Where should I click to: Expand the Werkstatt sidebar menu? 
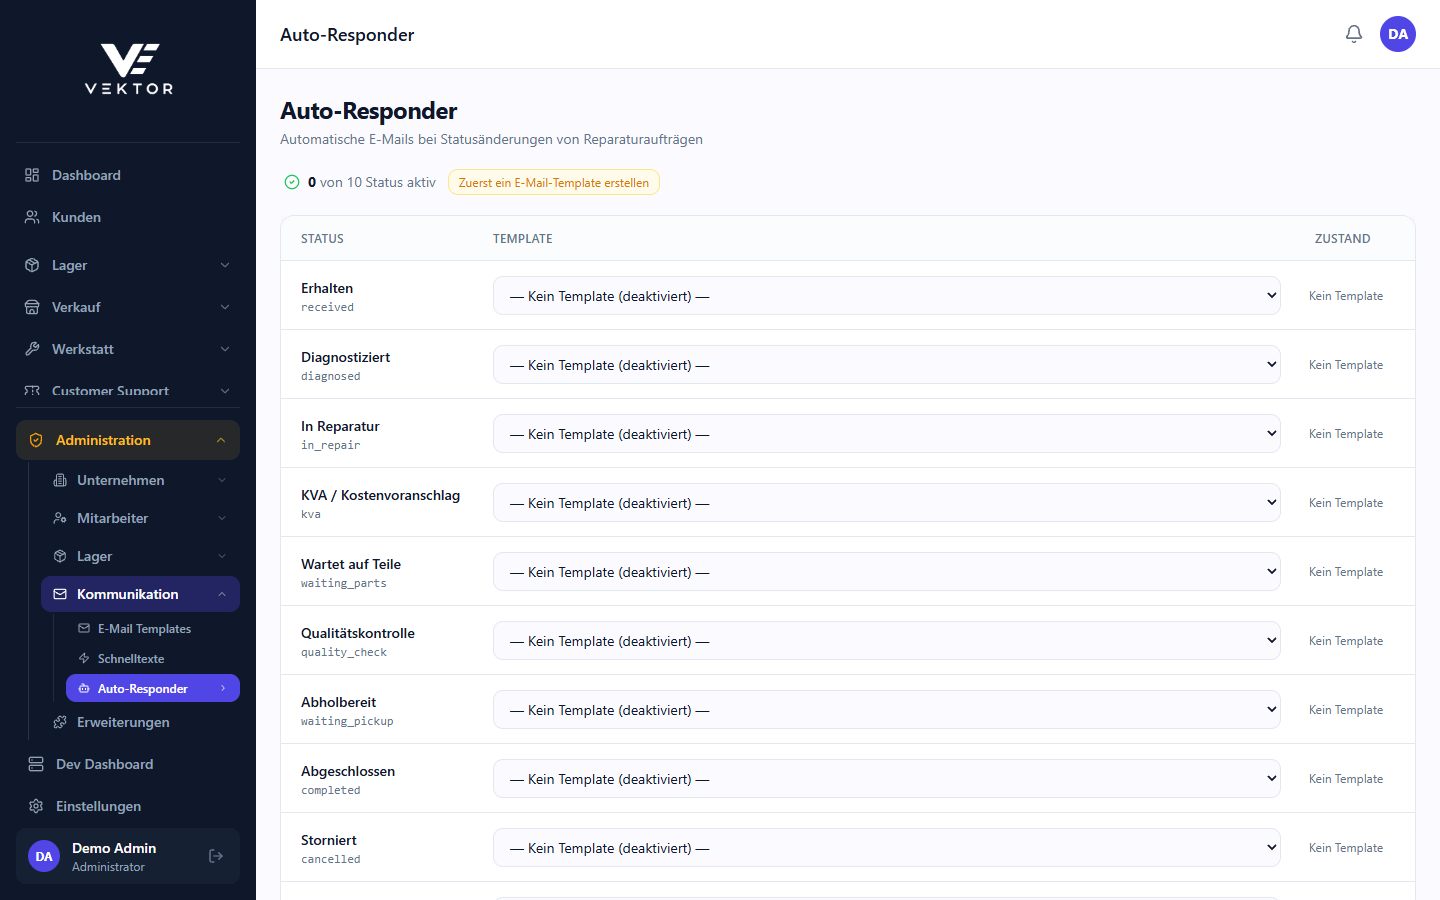point(128,349)
